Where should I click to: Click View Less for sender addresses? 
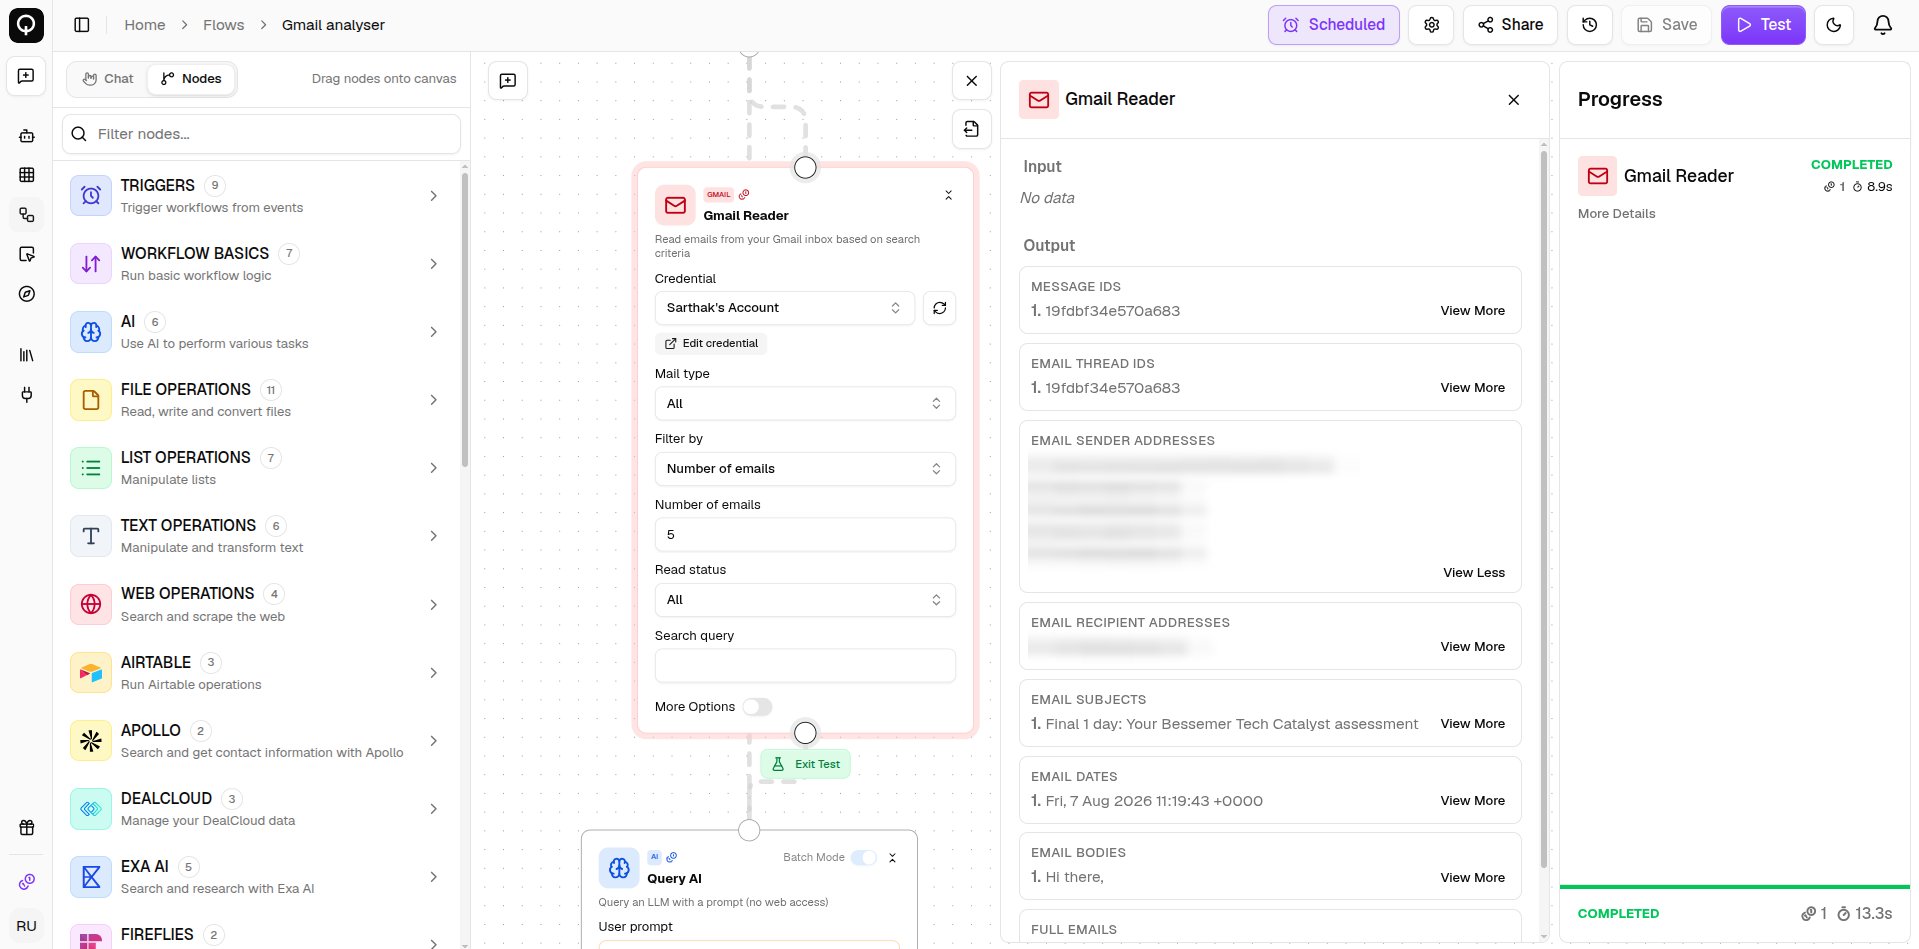tap(1474, 573)
